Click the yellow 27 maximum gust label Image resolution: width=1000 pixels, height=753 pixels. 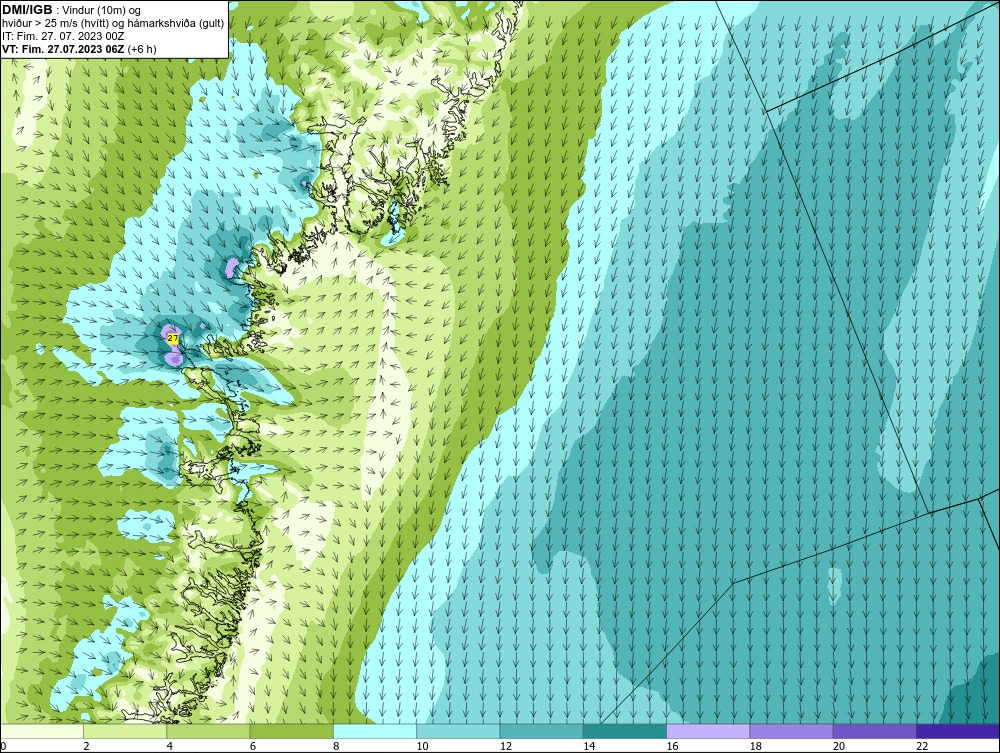tap(173, 339)
